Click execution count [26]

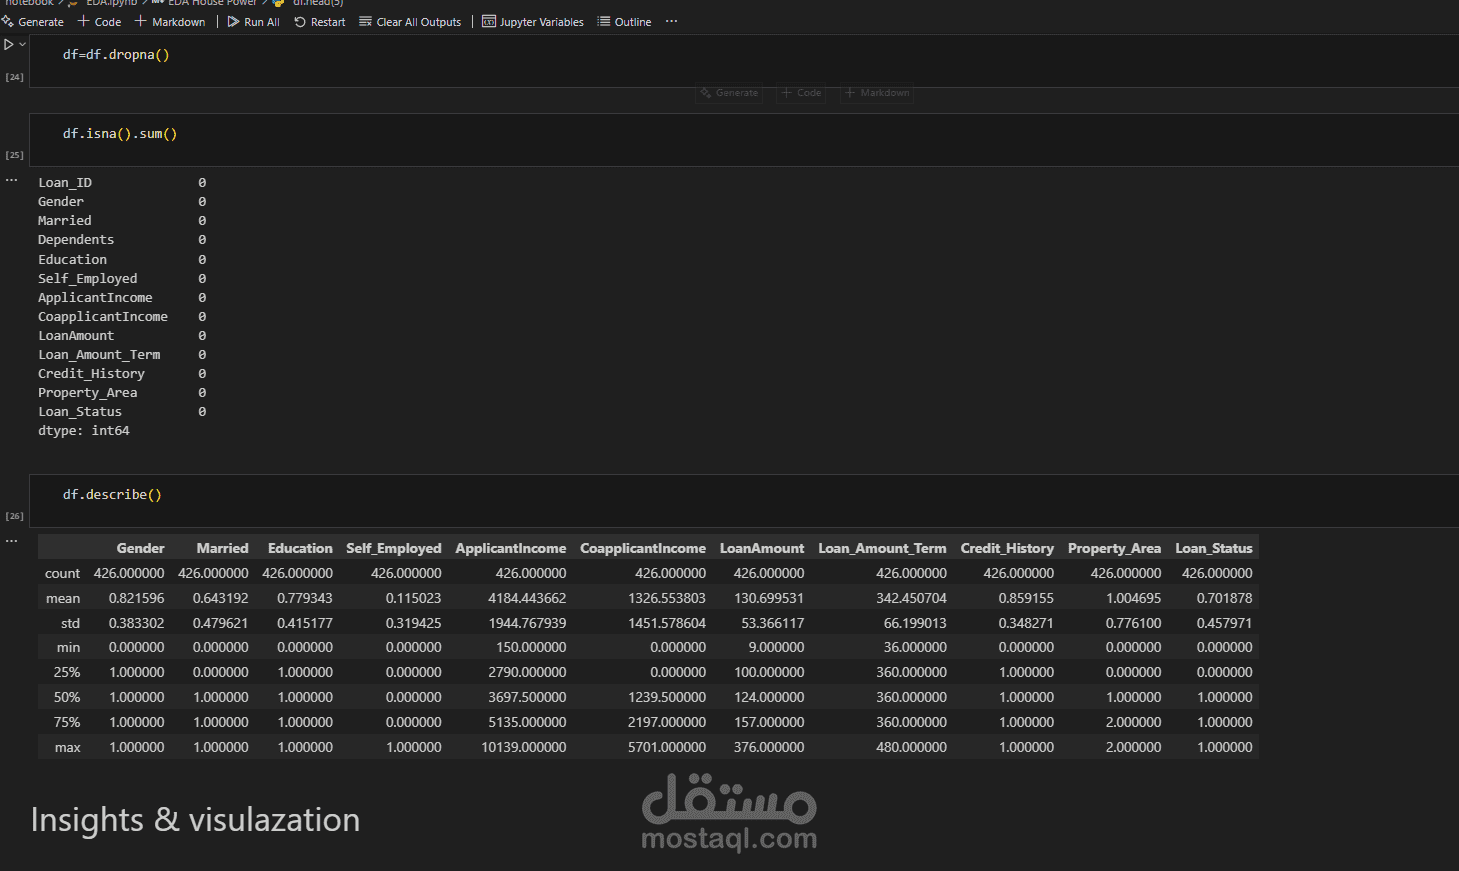14,516
